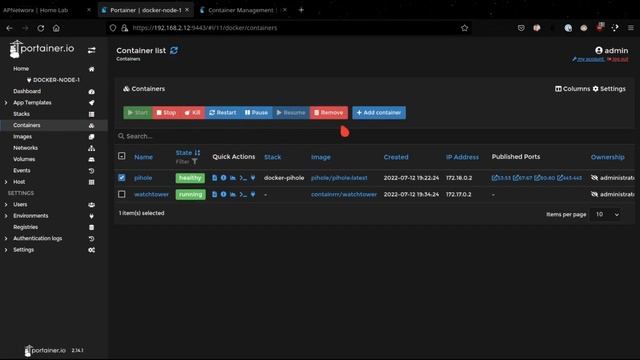Viewport: 640px width, 360px height.
Task: Click the browser address bar URL
Action: coord(205,28)
